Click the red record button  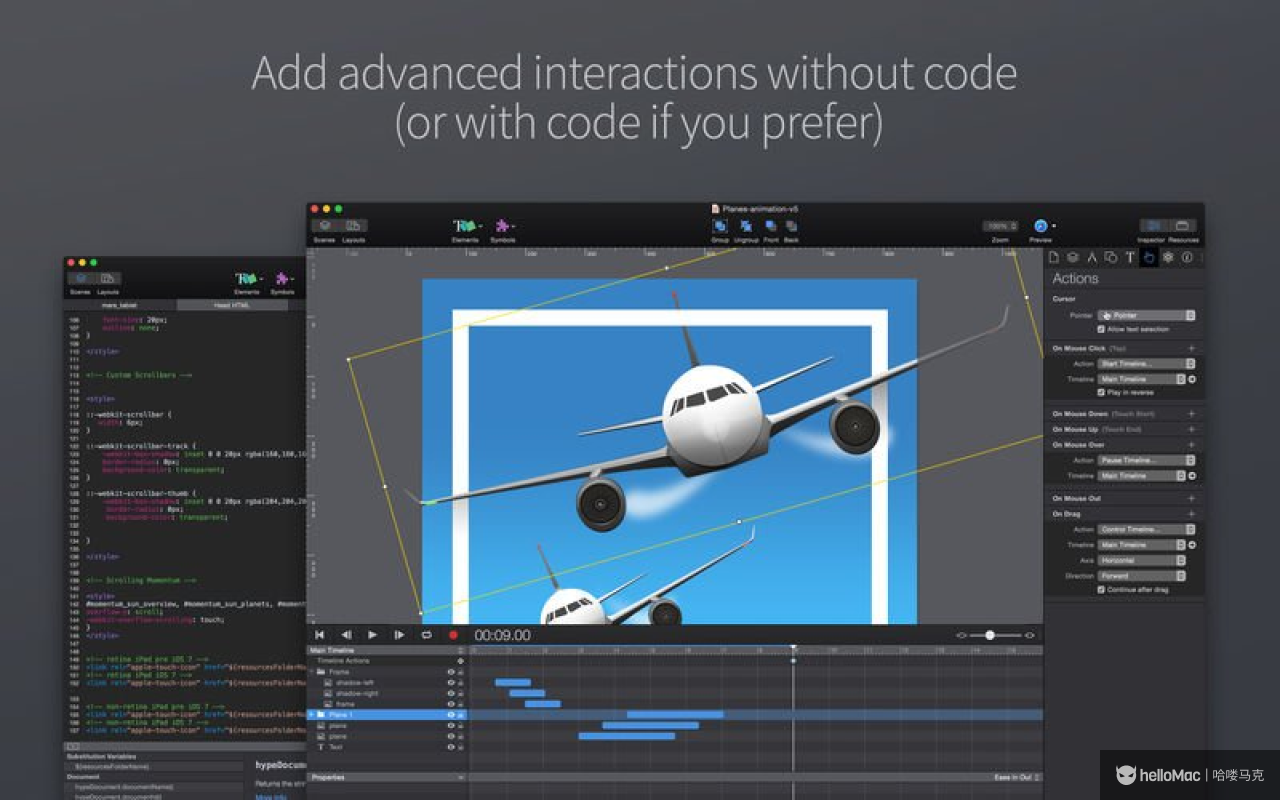point(453,634)
